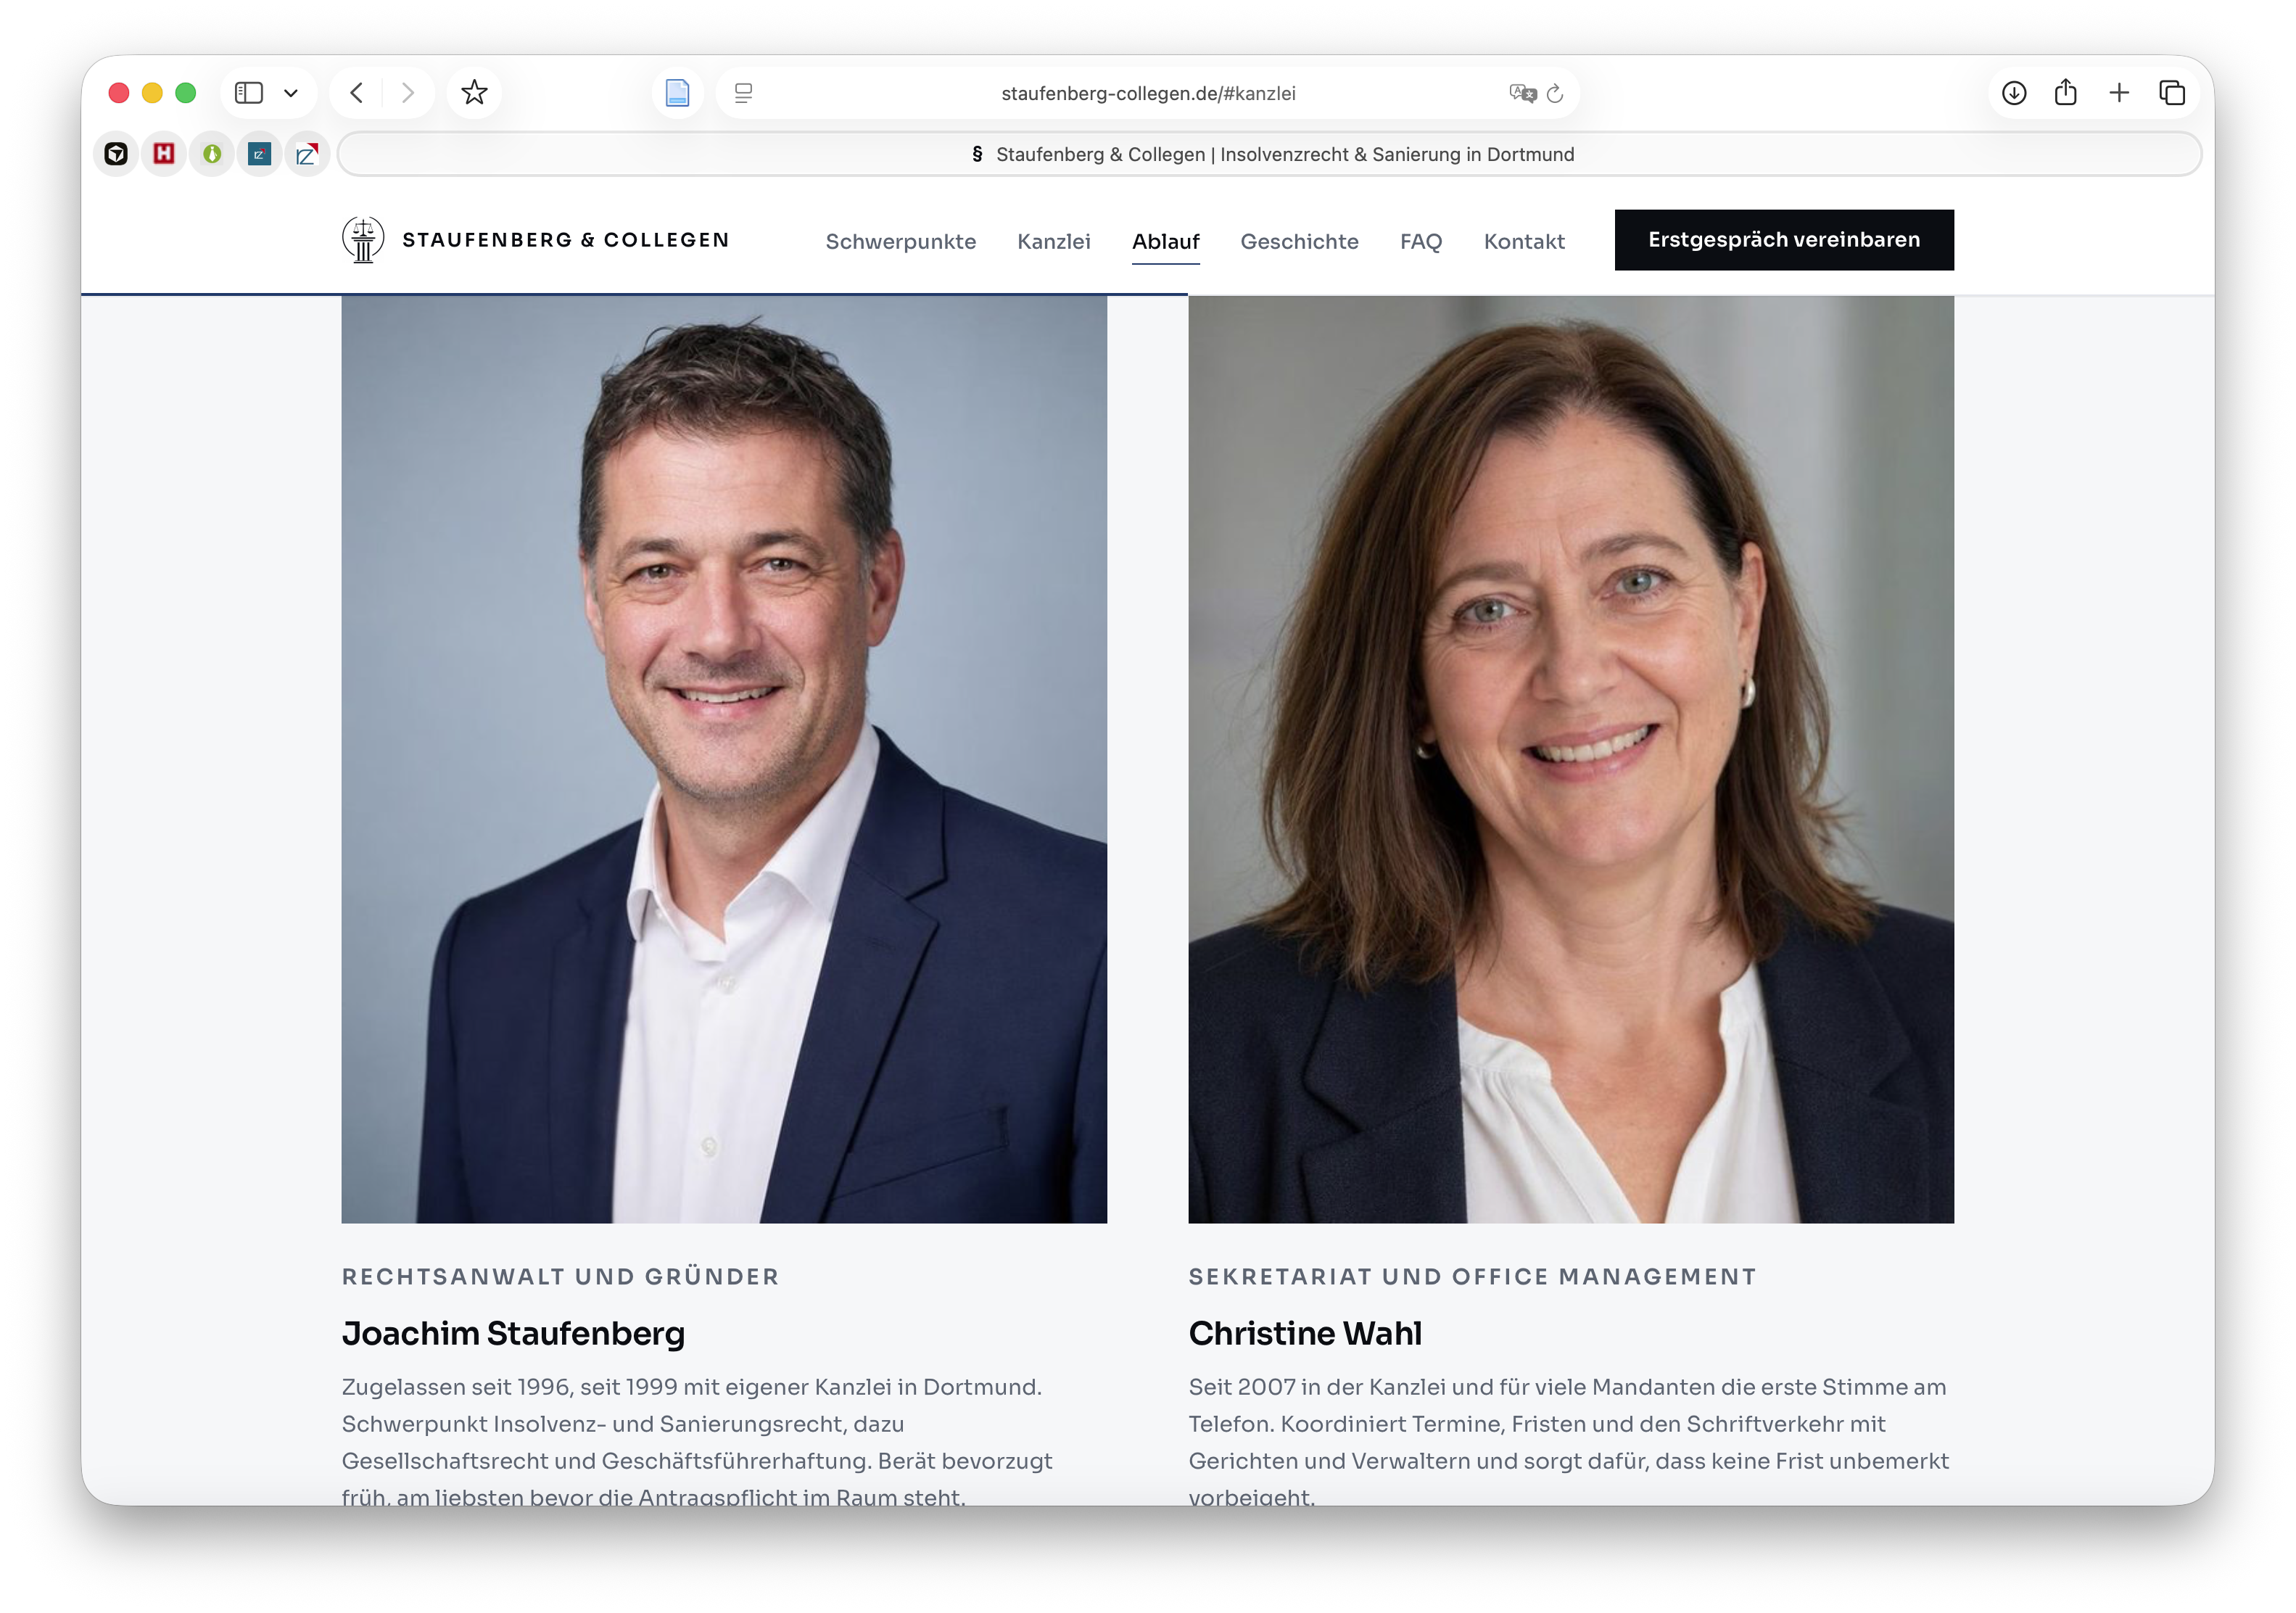The height and width of the screenshot is (1613, 2296).
Task: Click the blue document icon in toolbar
Action: click(677, 93)
